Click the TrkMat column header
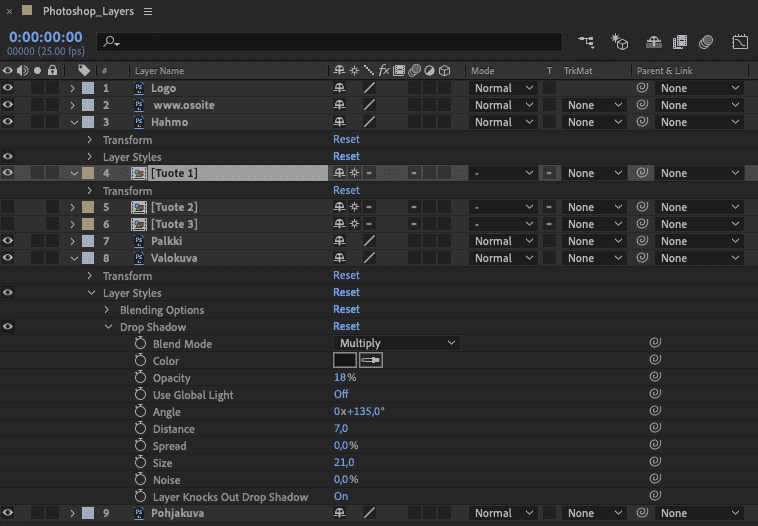The width and height of the screenshot is (758, 526). point(578,71)
